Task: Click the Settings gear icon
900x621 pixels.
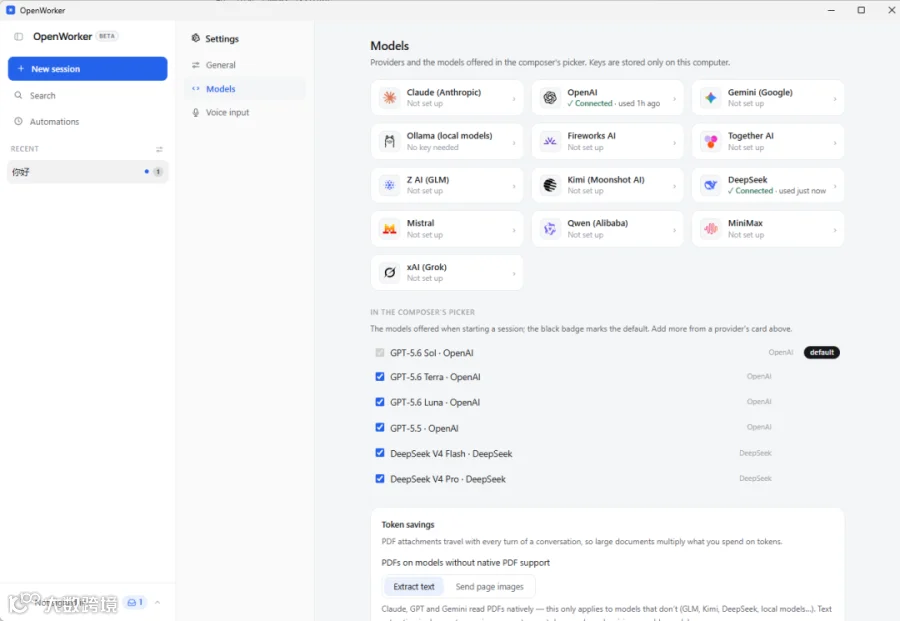Action: (196, 38)
